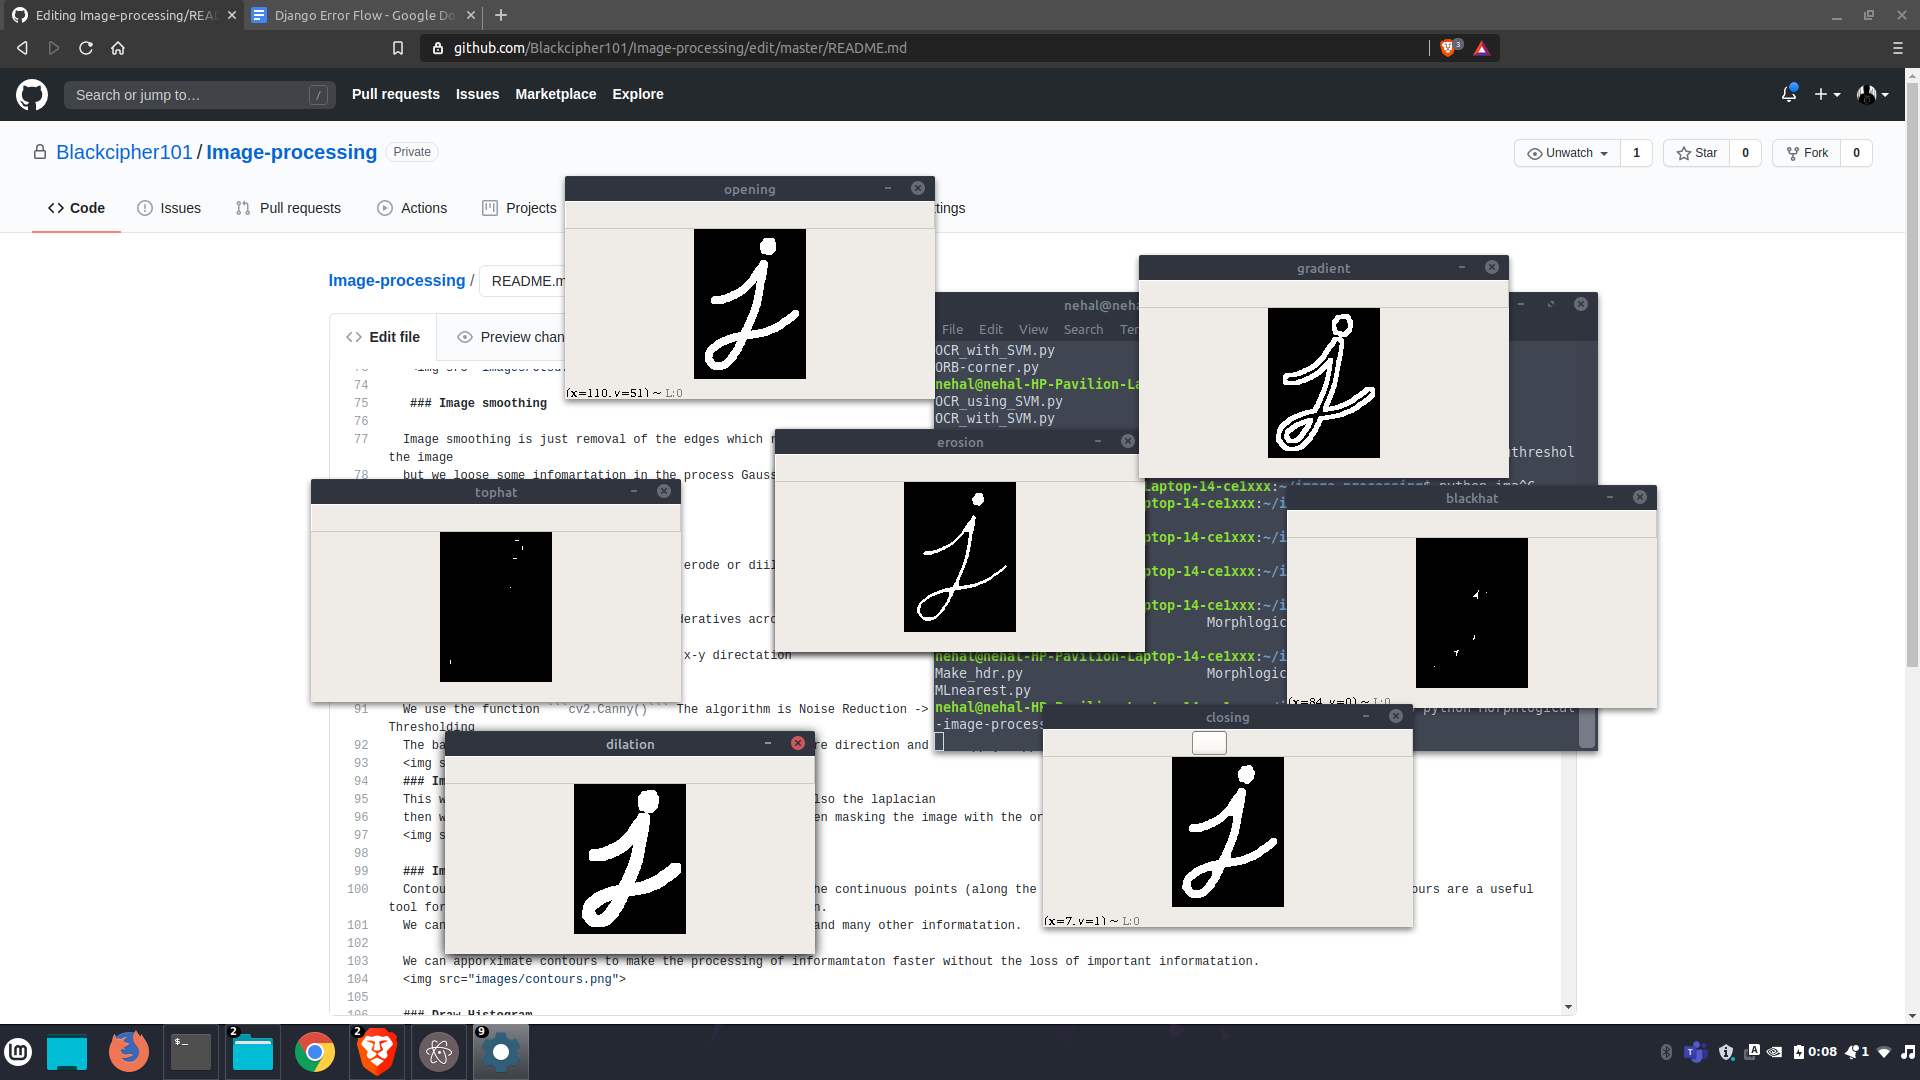The image size is (1920, 1080).
Task: Click the Fork button
Action: point(1807,153)
